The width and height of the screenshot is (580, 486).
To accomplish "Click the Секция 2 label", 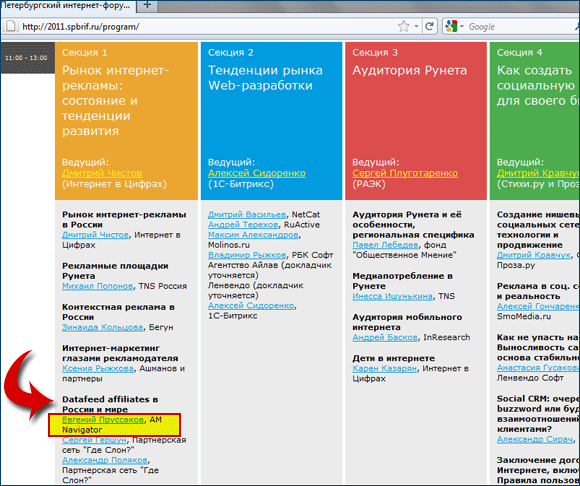I will point(230,53).
